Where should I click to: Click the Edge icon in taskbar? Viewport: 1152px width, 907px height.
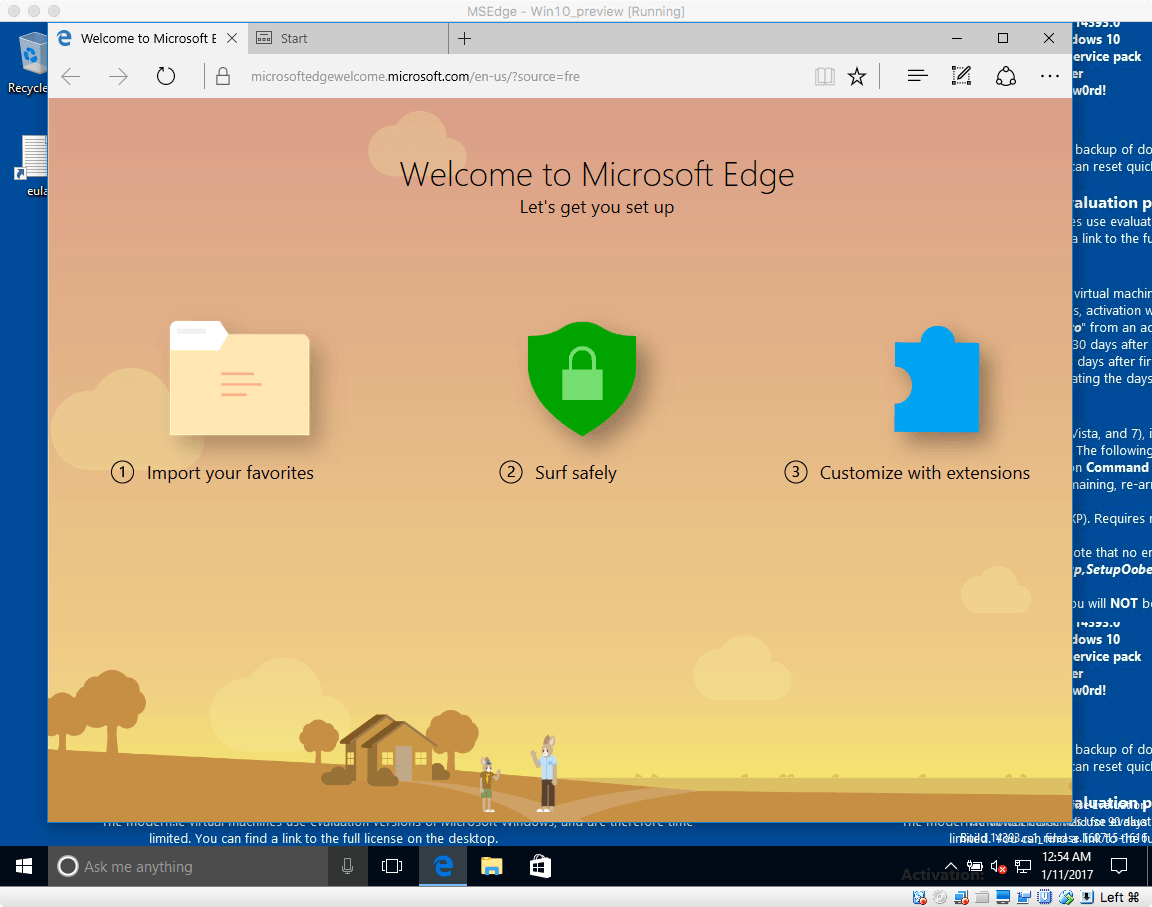(x=443, y=867)
